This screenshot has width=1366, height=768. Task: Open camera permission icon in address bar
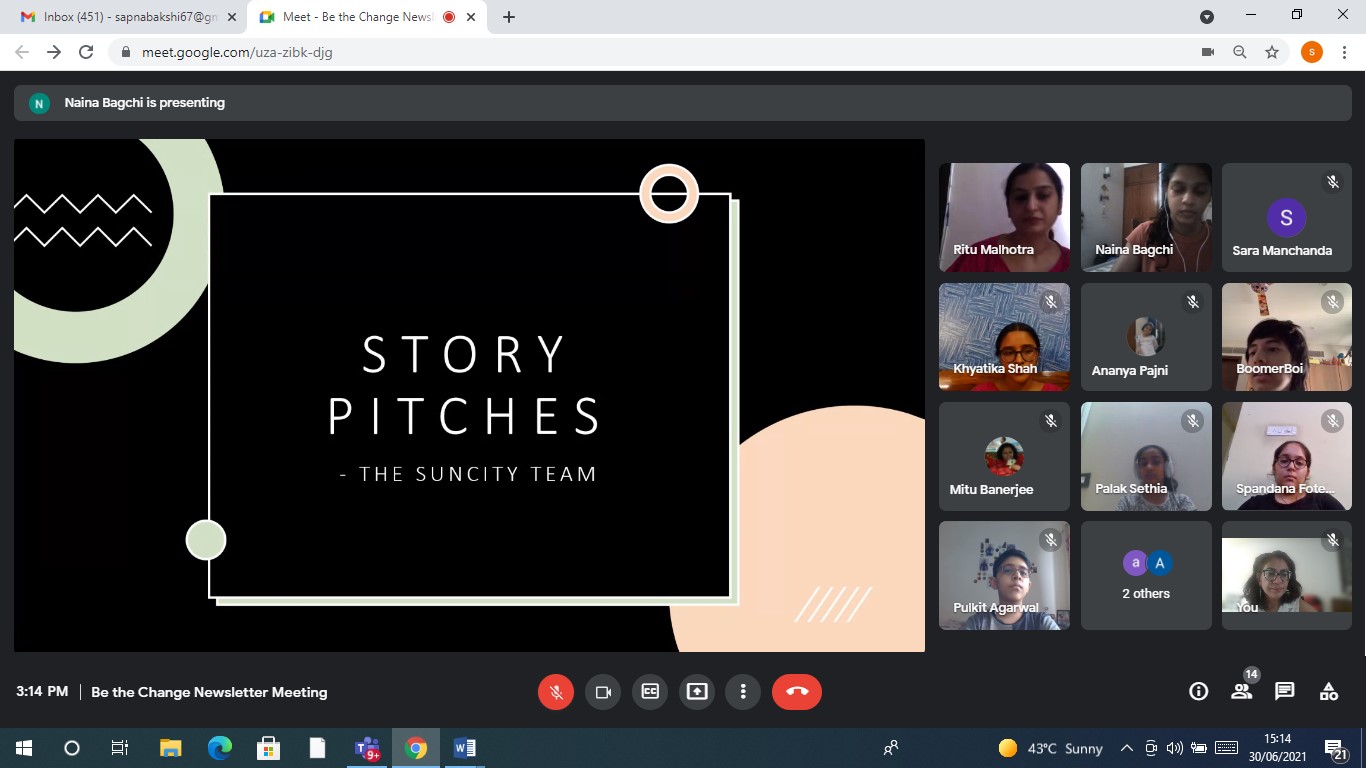1208,52
